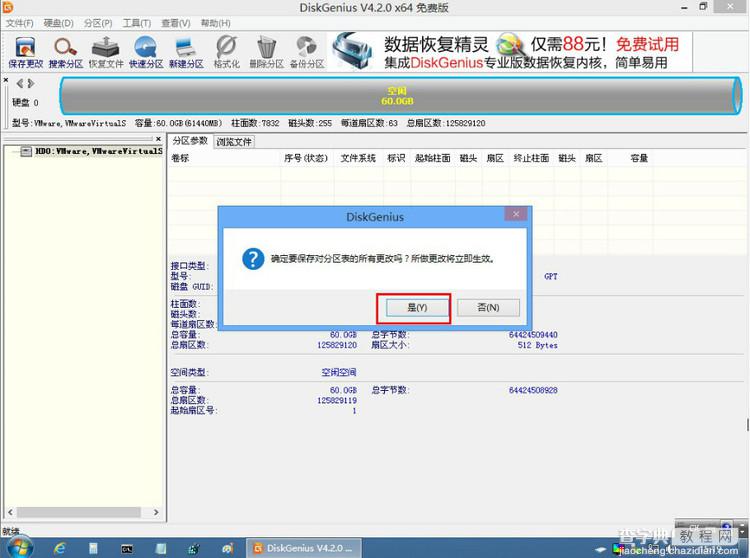Click the 起始柱面 column header
The image size is (750, 558).
432,158
